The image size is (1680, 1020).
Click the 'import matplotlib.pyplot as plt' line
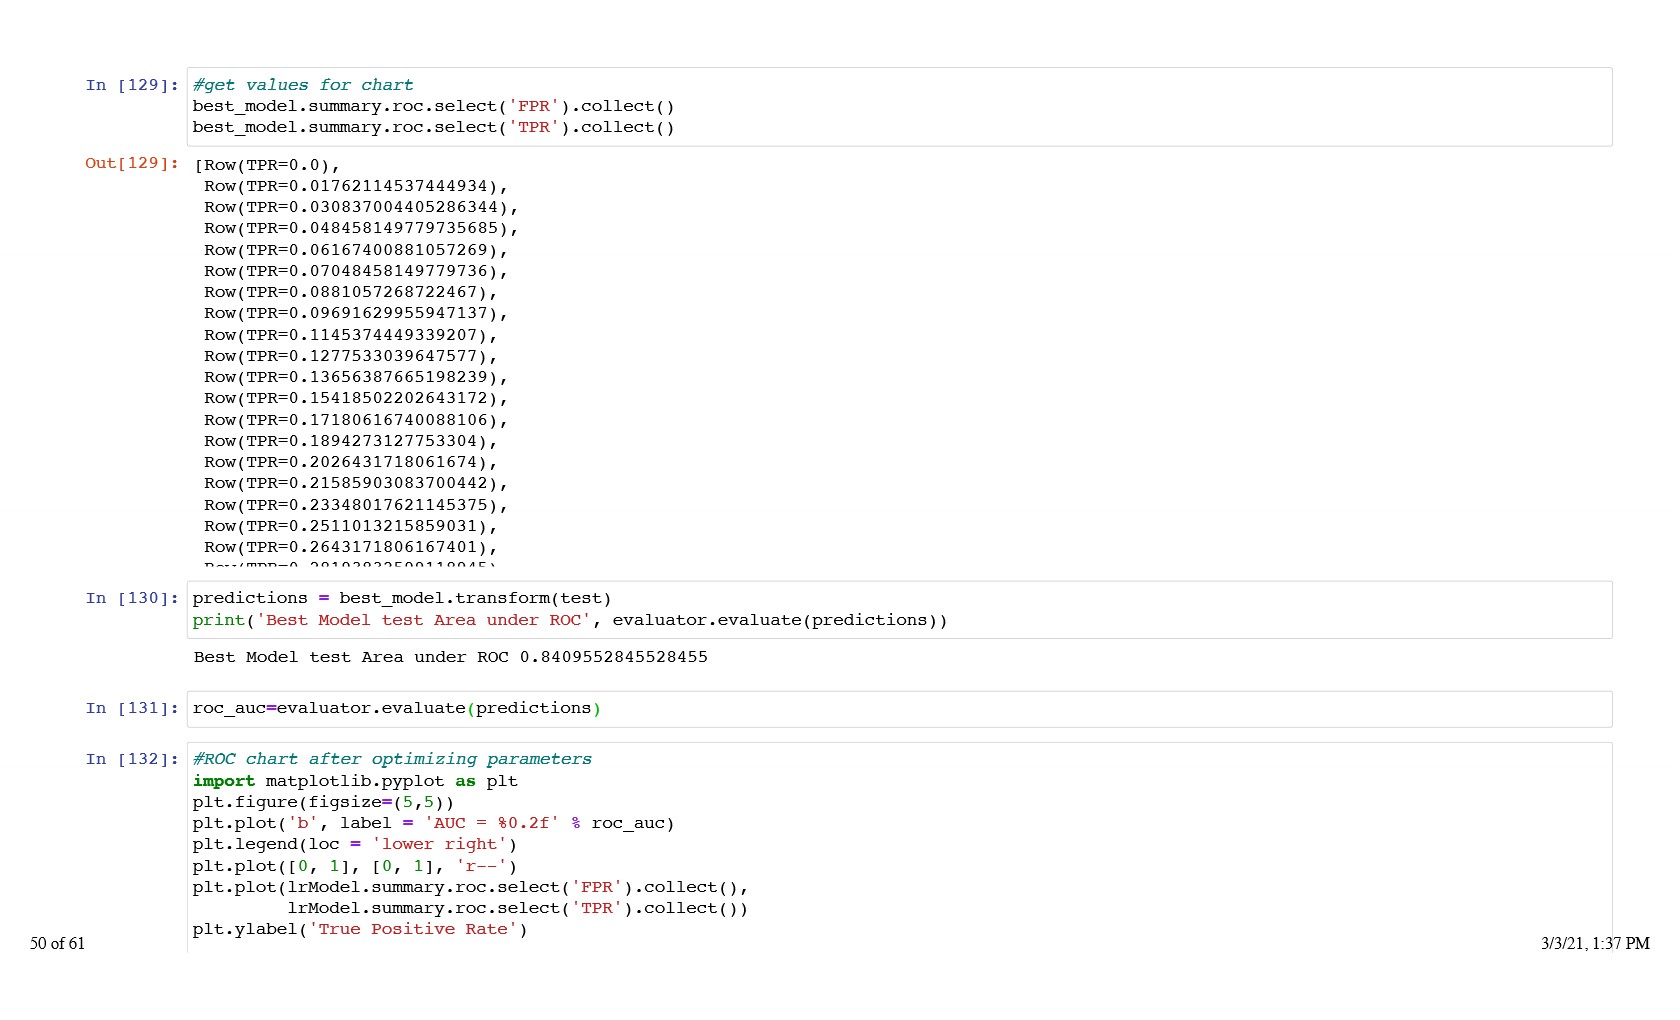point(355,781)
